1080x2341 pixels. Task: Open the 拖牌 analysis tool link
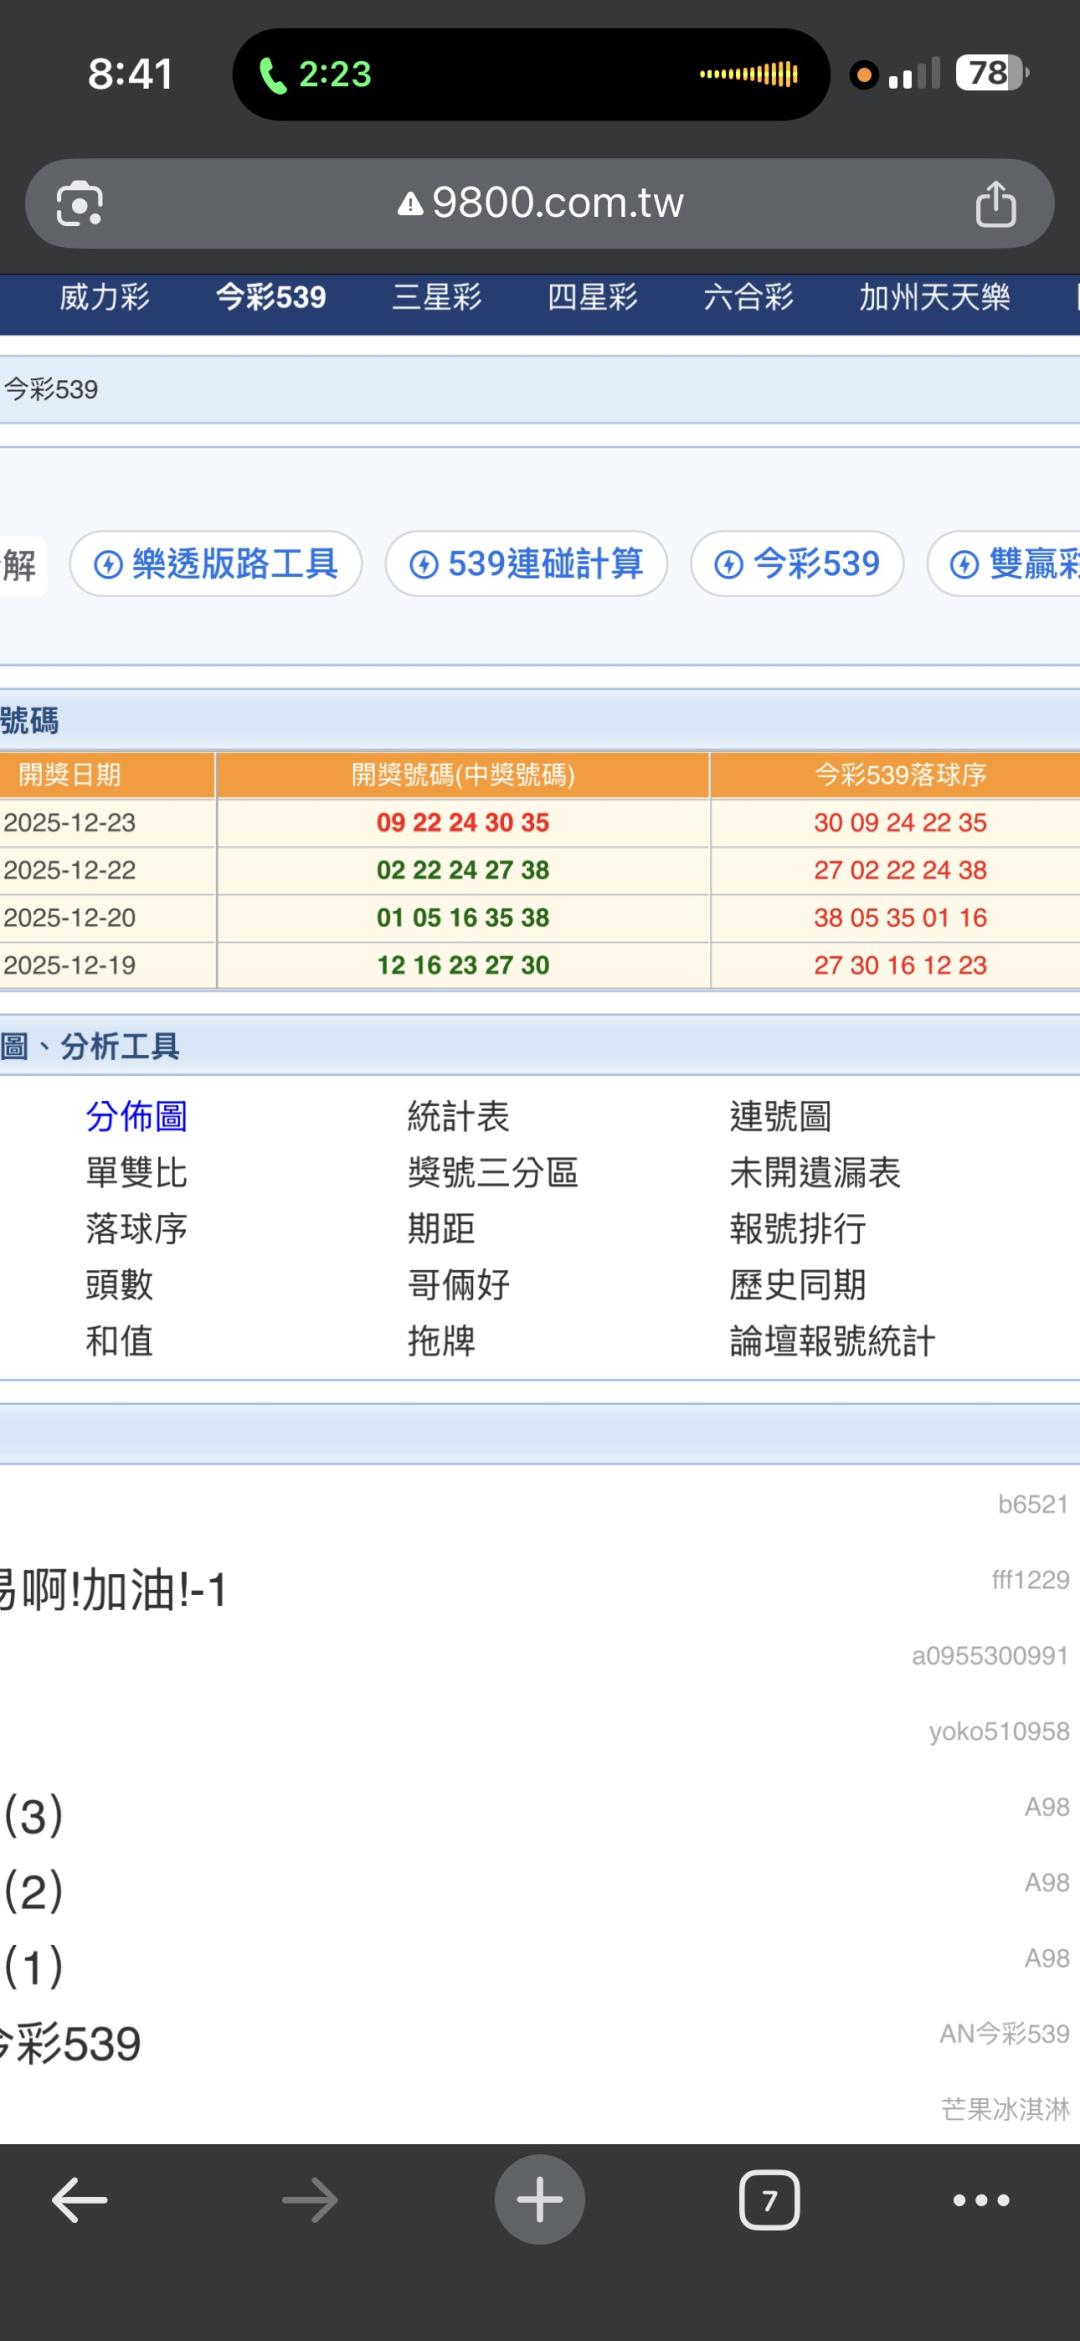pos(441,1341)
